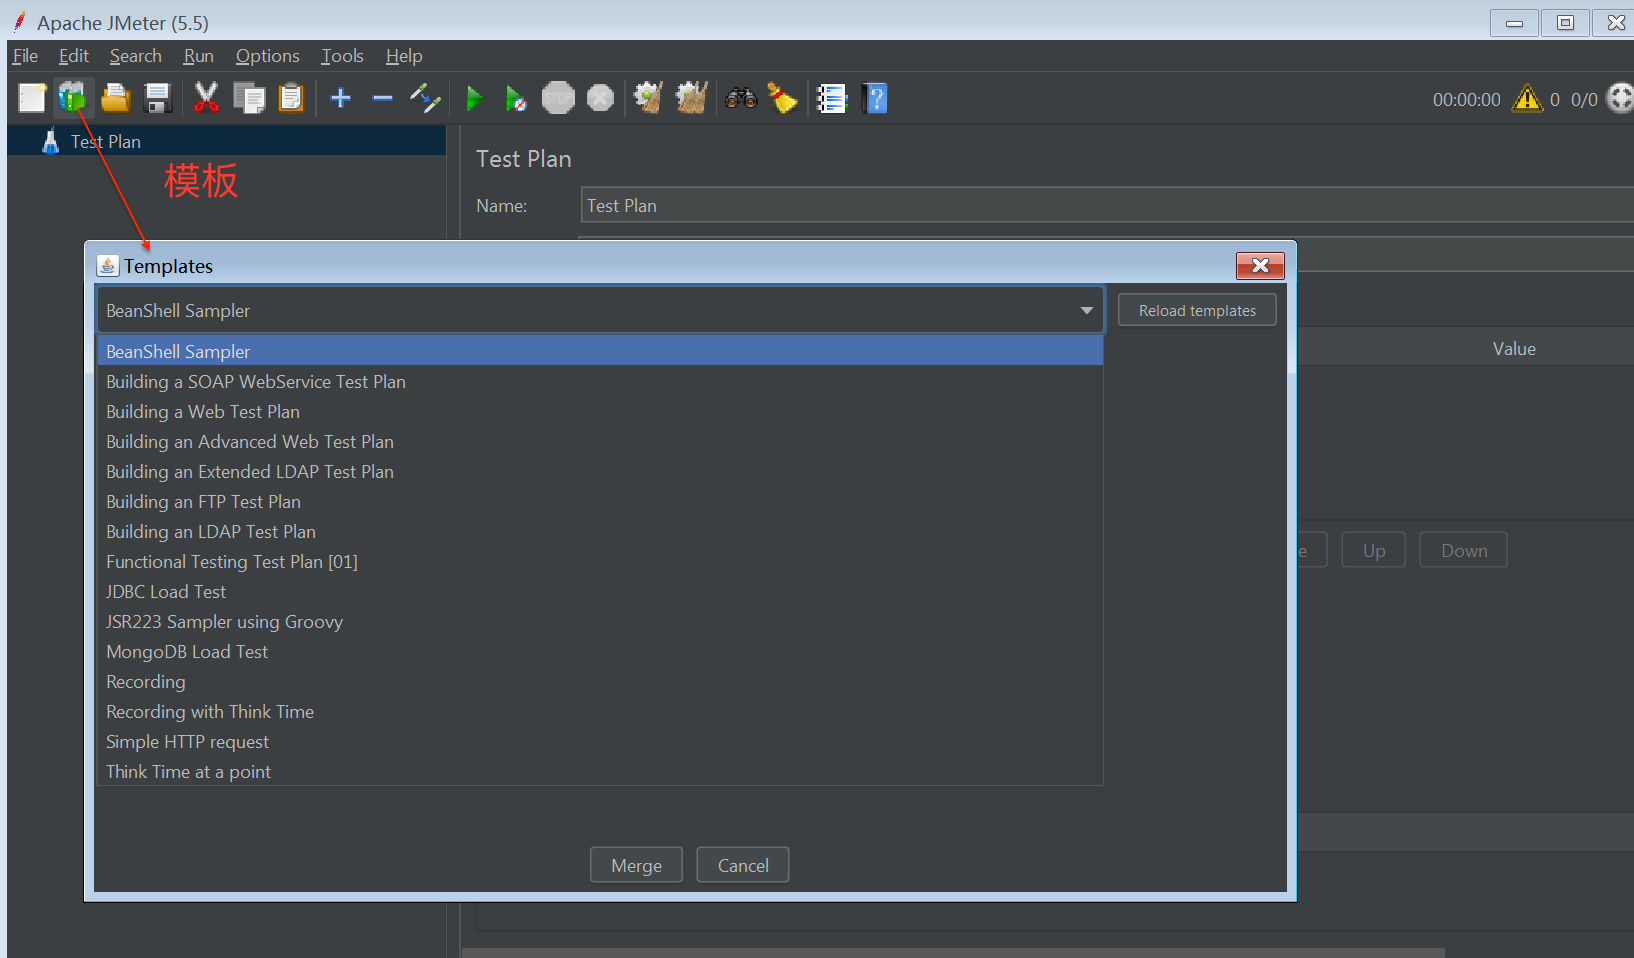1634x958 pixels.
Task: Select Building an Advanced Web Test Plan
Action: (600, 441)
